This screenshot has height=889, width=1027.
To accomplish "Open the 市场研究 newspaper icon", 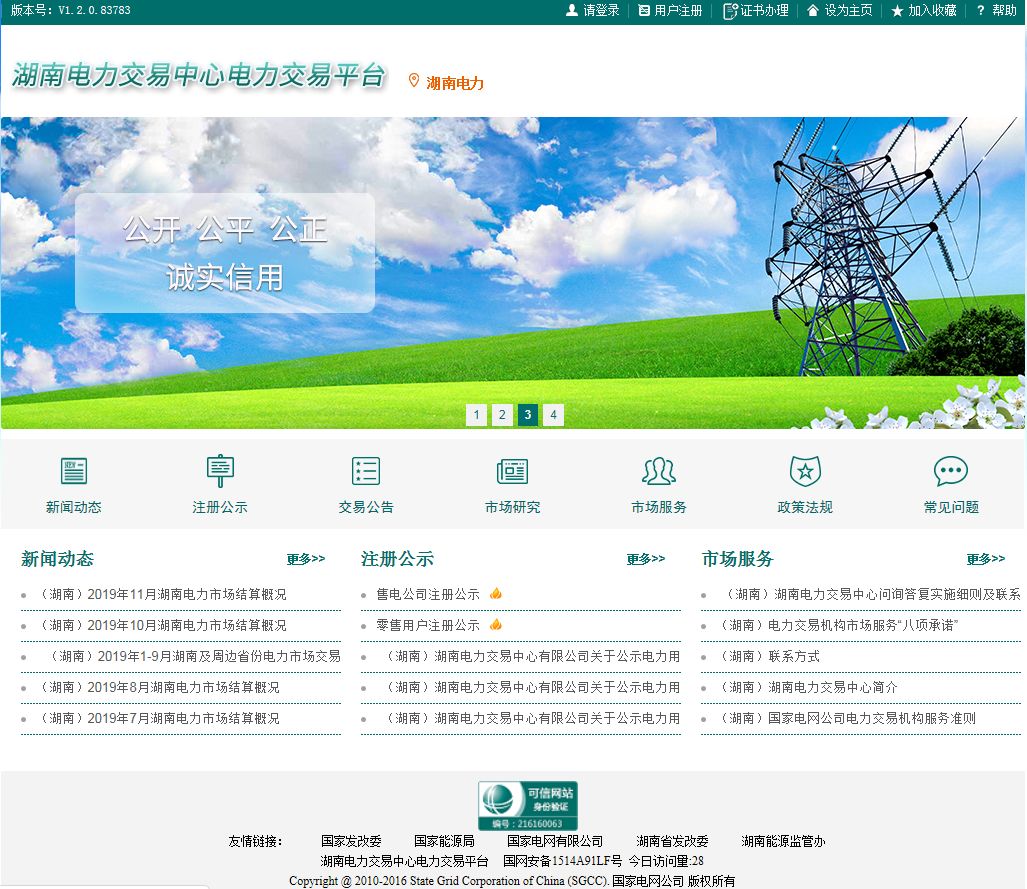I will click(x=512, y=472).
